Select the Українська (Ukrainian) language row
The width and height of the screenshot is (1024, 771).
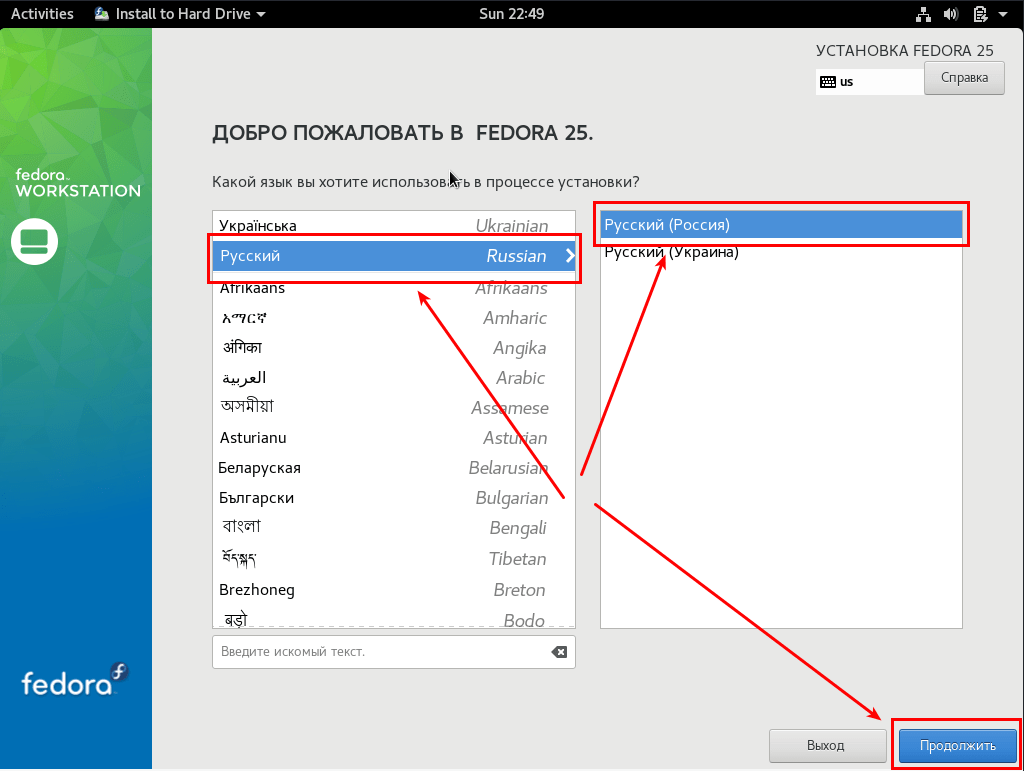pyautogui.click(x=394, y=225)
